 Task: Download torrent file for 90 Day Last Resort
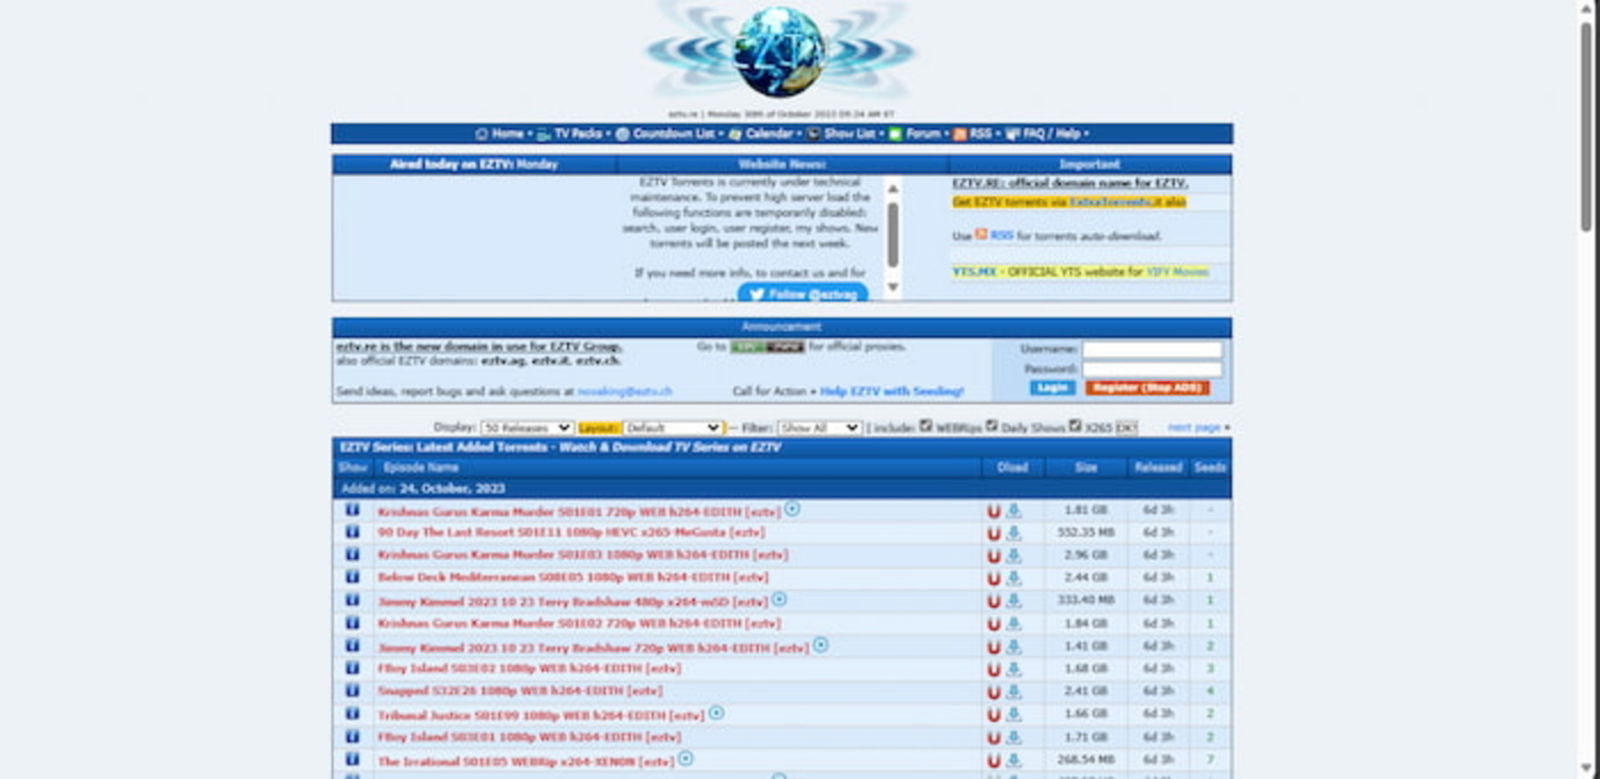click(1013, 533)
